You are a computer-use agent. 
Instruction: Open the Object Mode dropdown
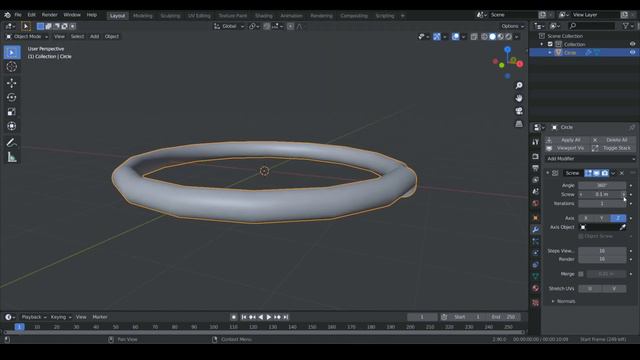point(27,37)
